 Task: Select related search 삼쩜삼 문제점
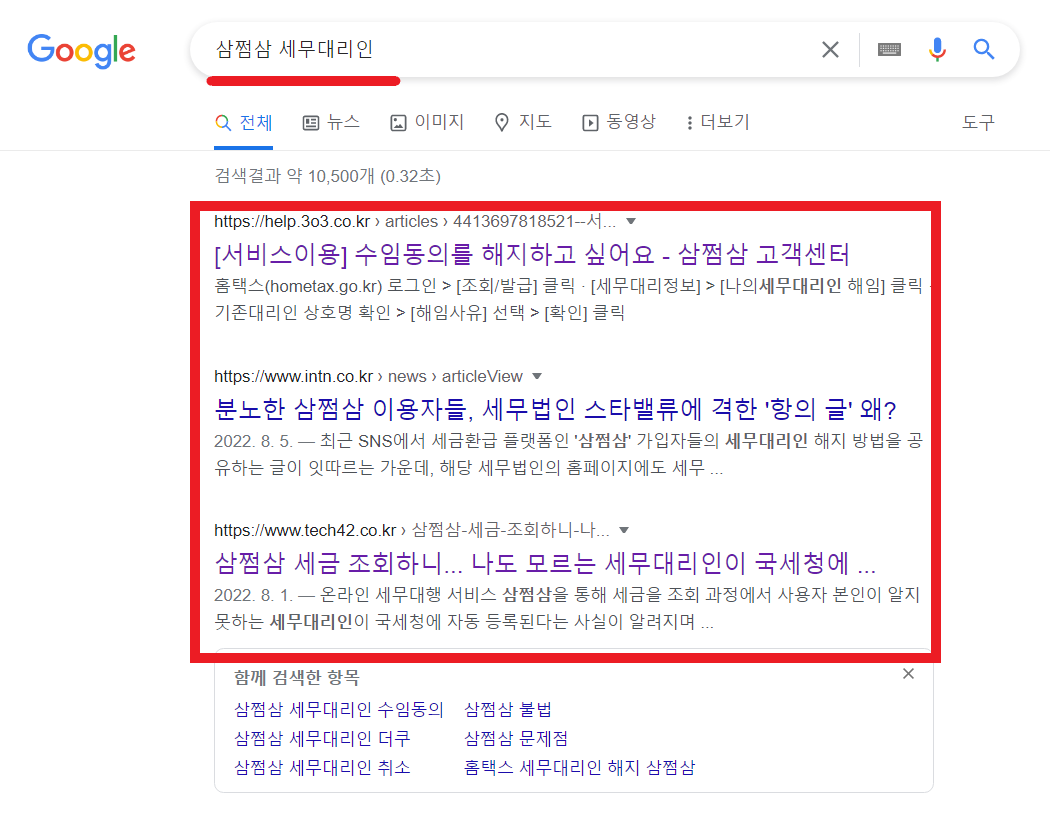tap(516, 738)
